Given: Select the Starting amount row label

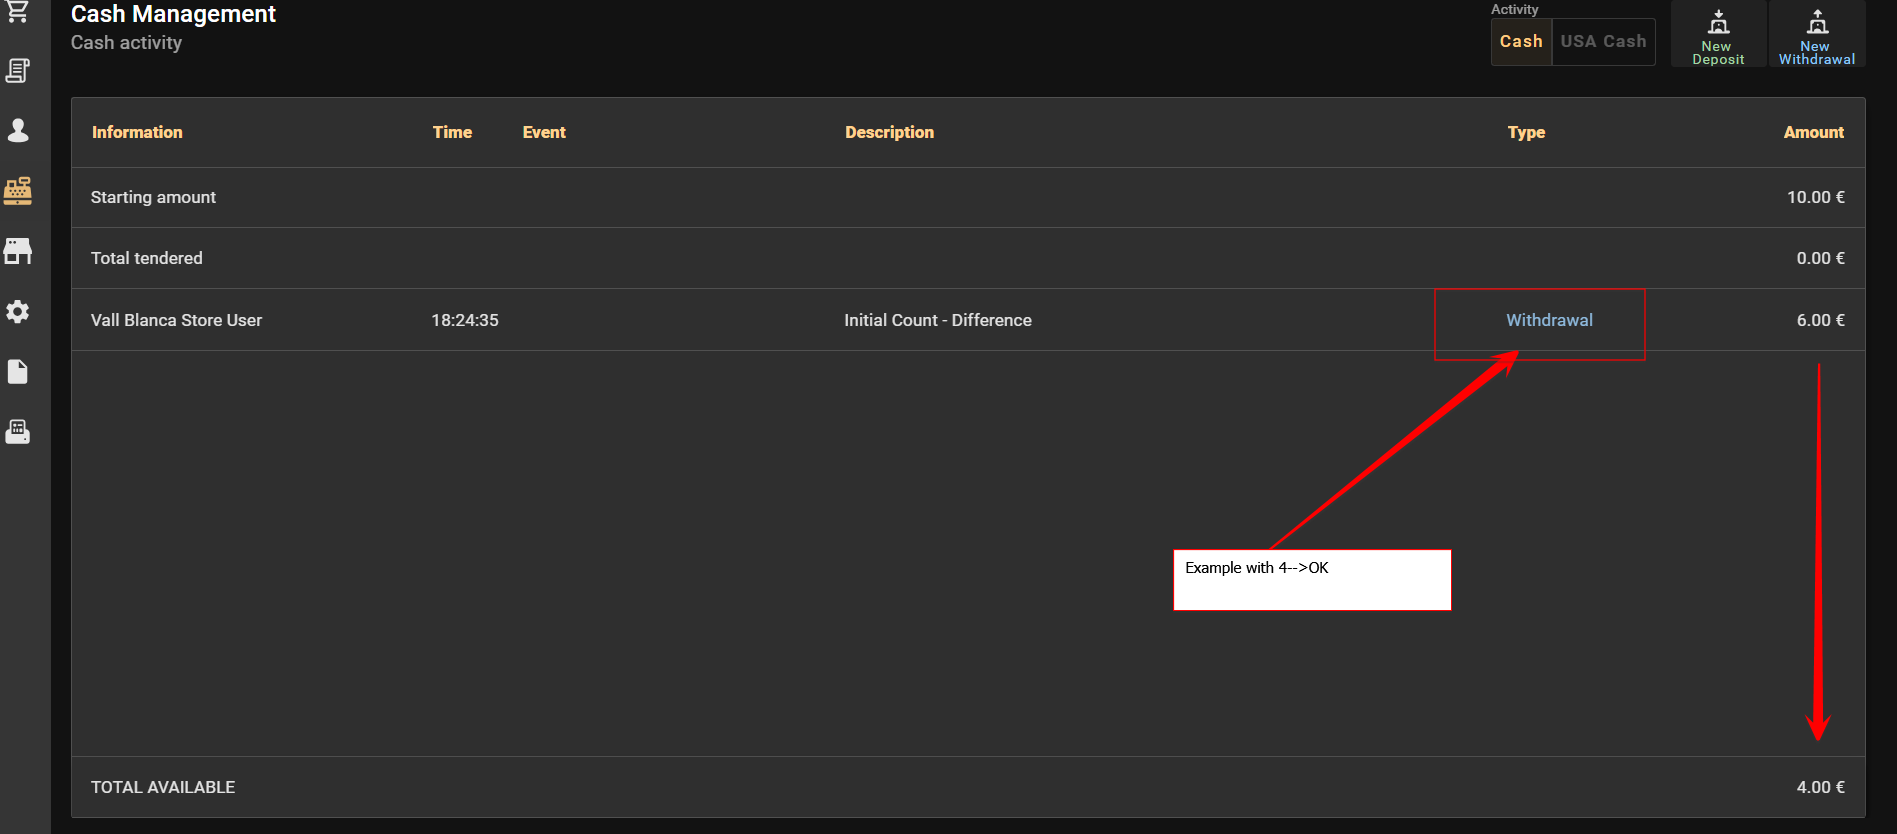Looking at the screenshot, I should pos(153,197).
